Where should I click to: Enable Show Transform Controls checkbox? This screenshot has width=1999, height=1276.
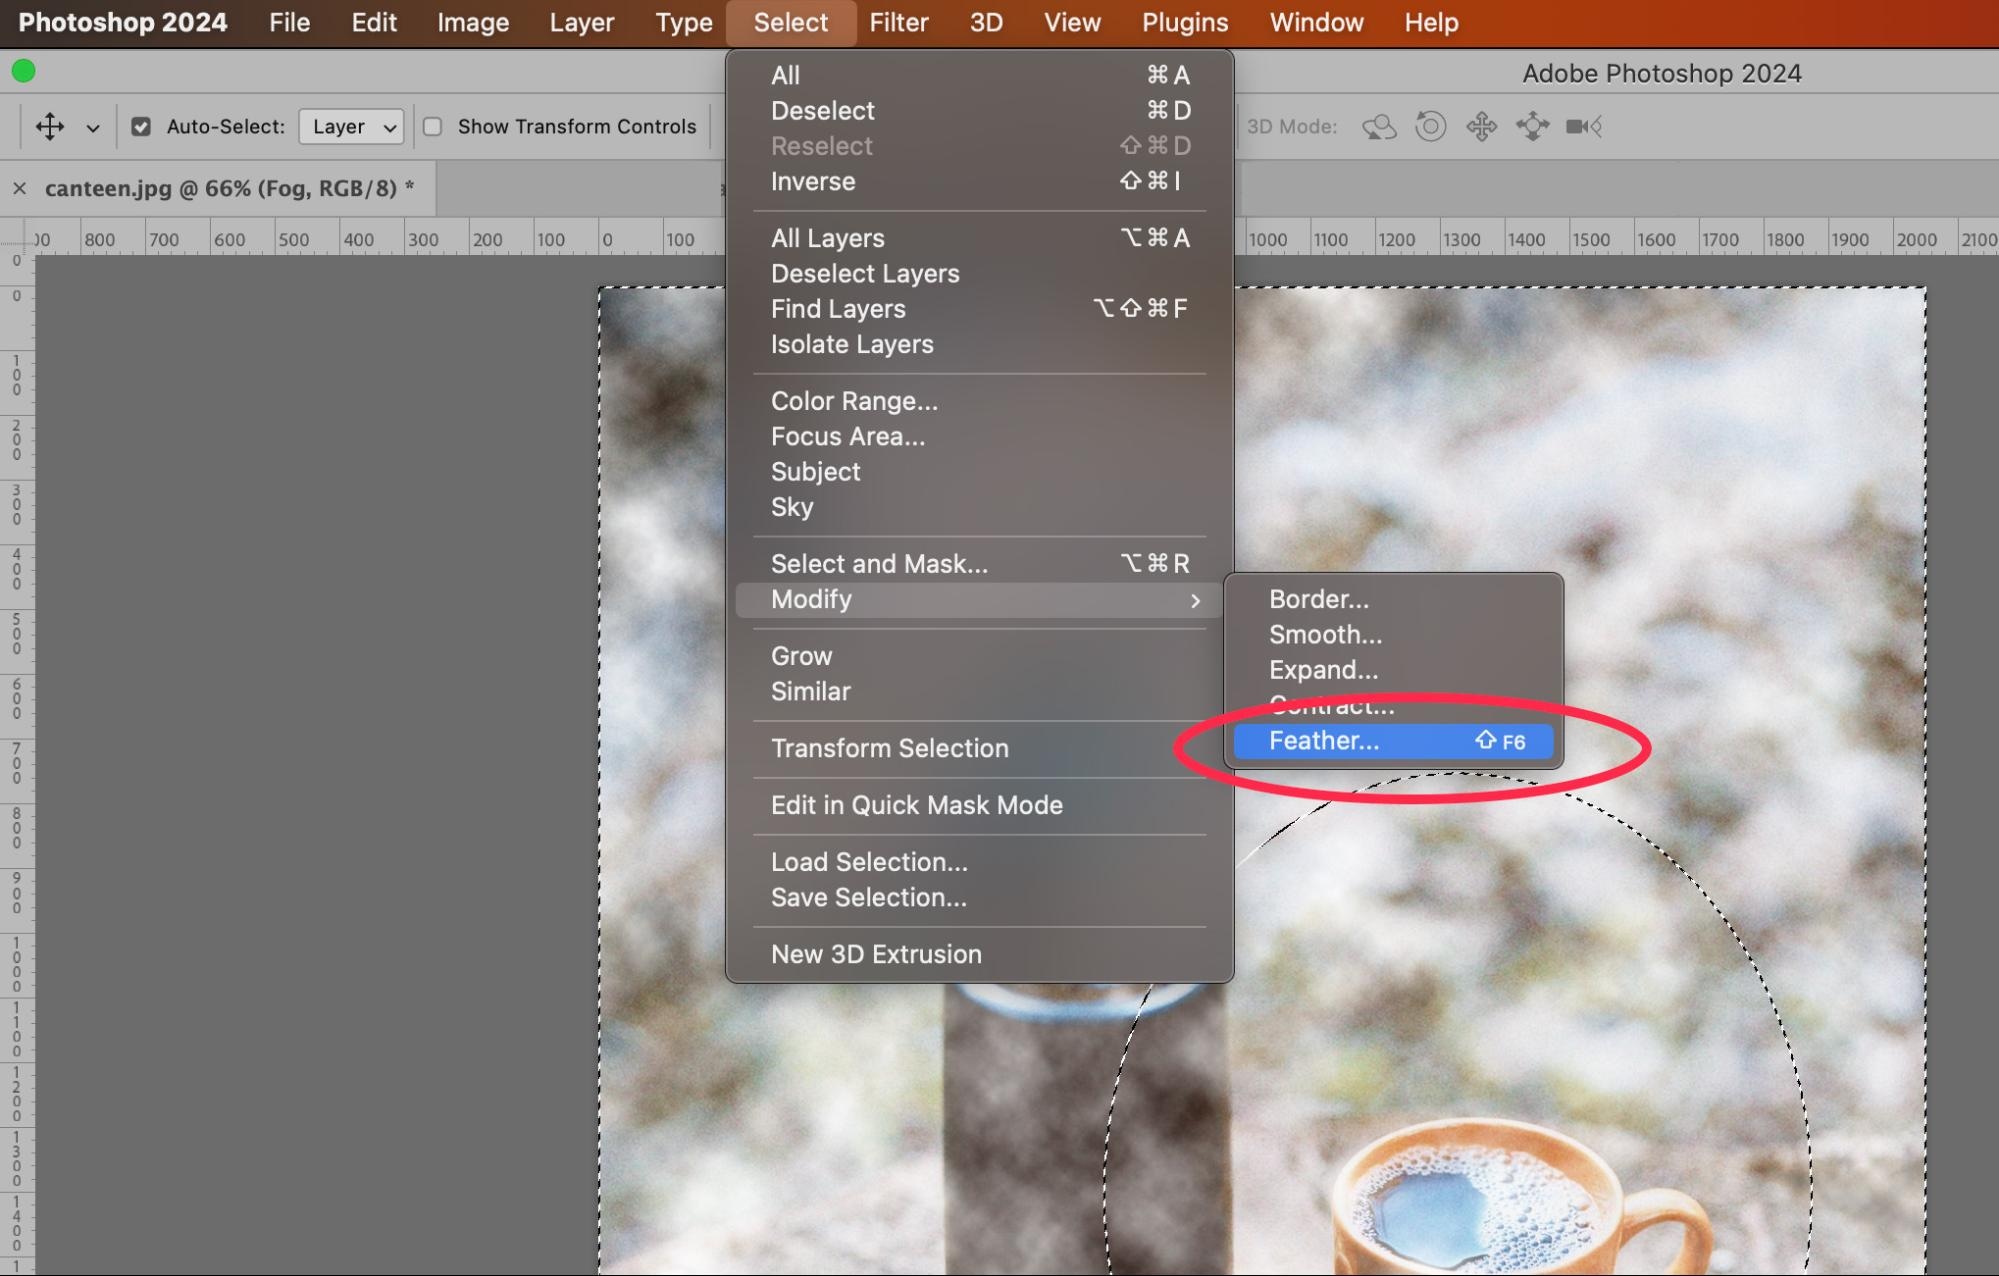click(433, 127)
